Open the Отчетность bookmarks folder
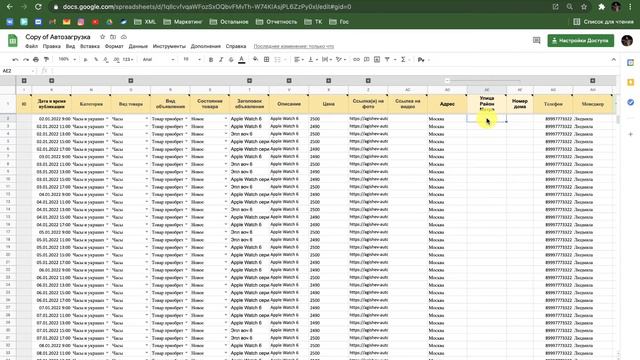The width and height of the screenshot is (640, 360). tap(276, 22)
